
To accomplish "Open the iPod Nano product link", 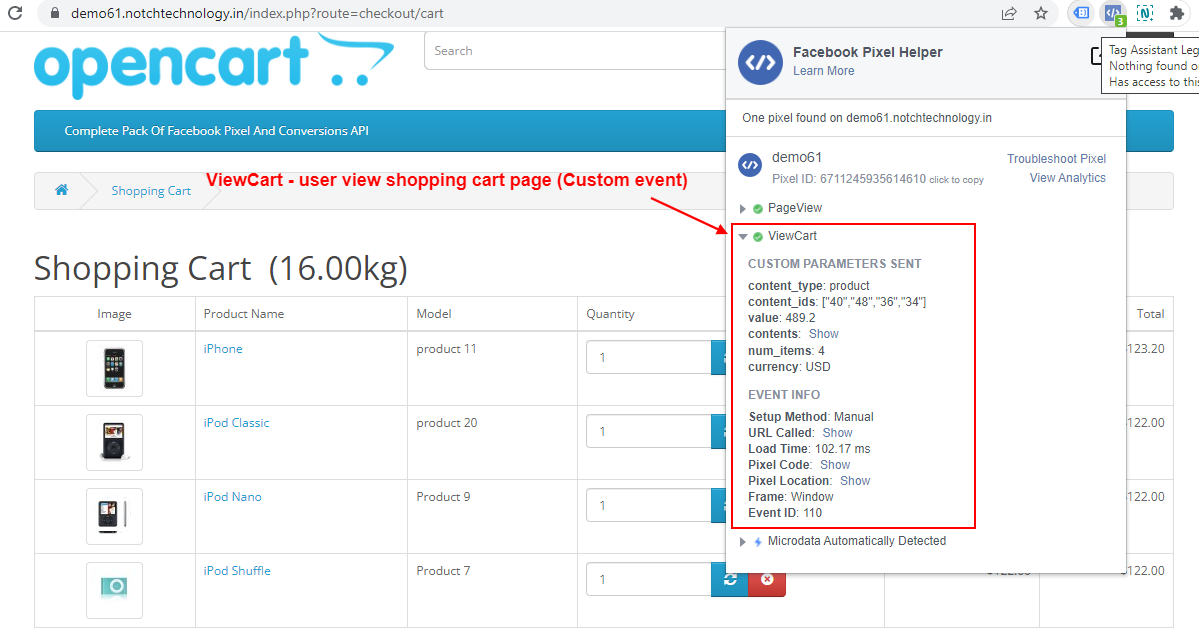I will [232, 497].
